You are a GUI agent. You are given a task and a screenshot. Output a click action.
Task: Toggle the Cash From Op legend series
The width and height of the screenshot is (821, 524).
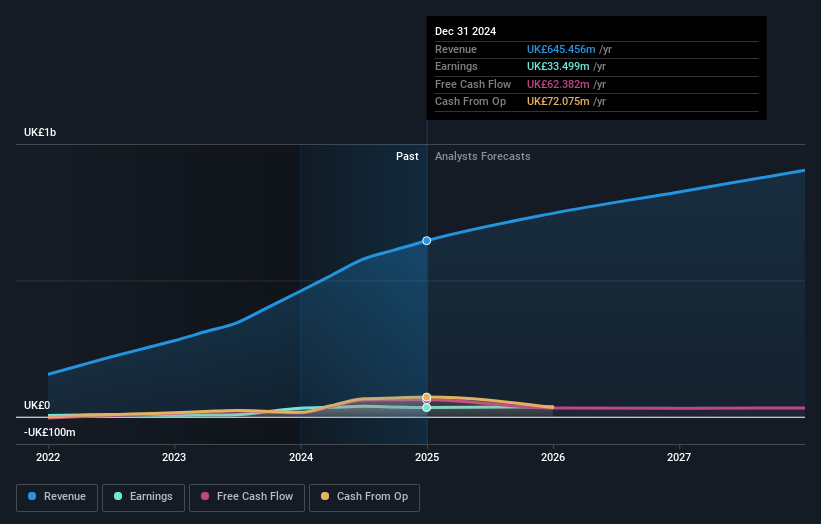[364, 497]
